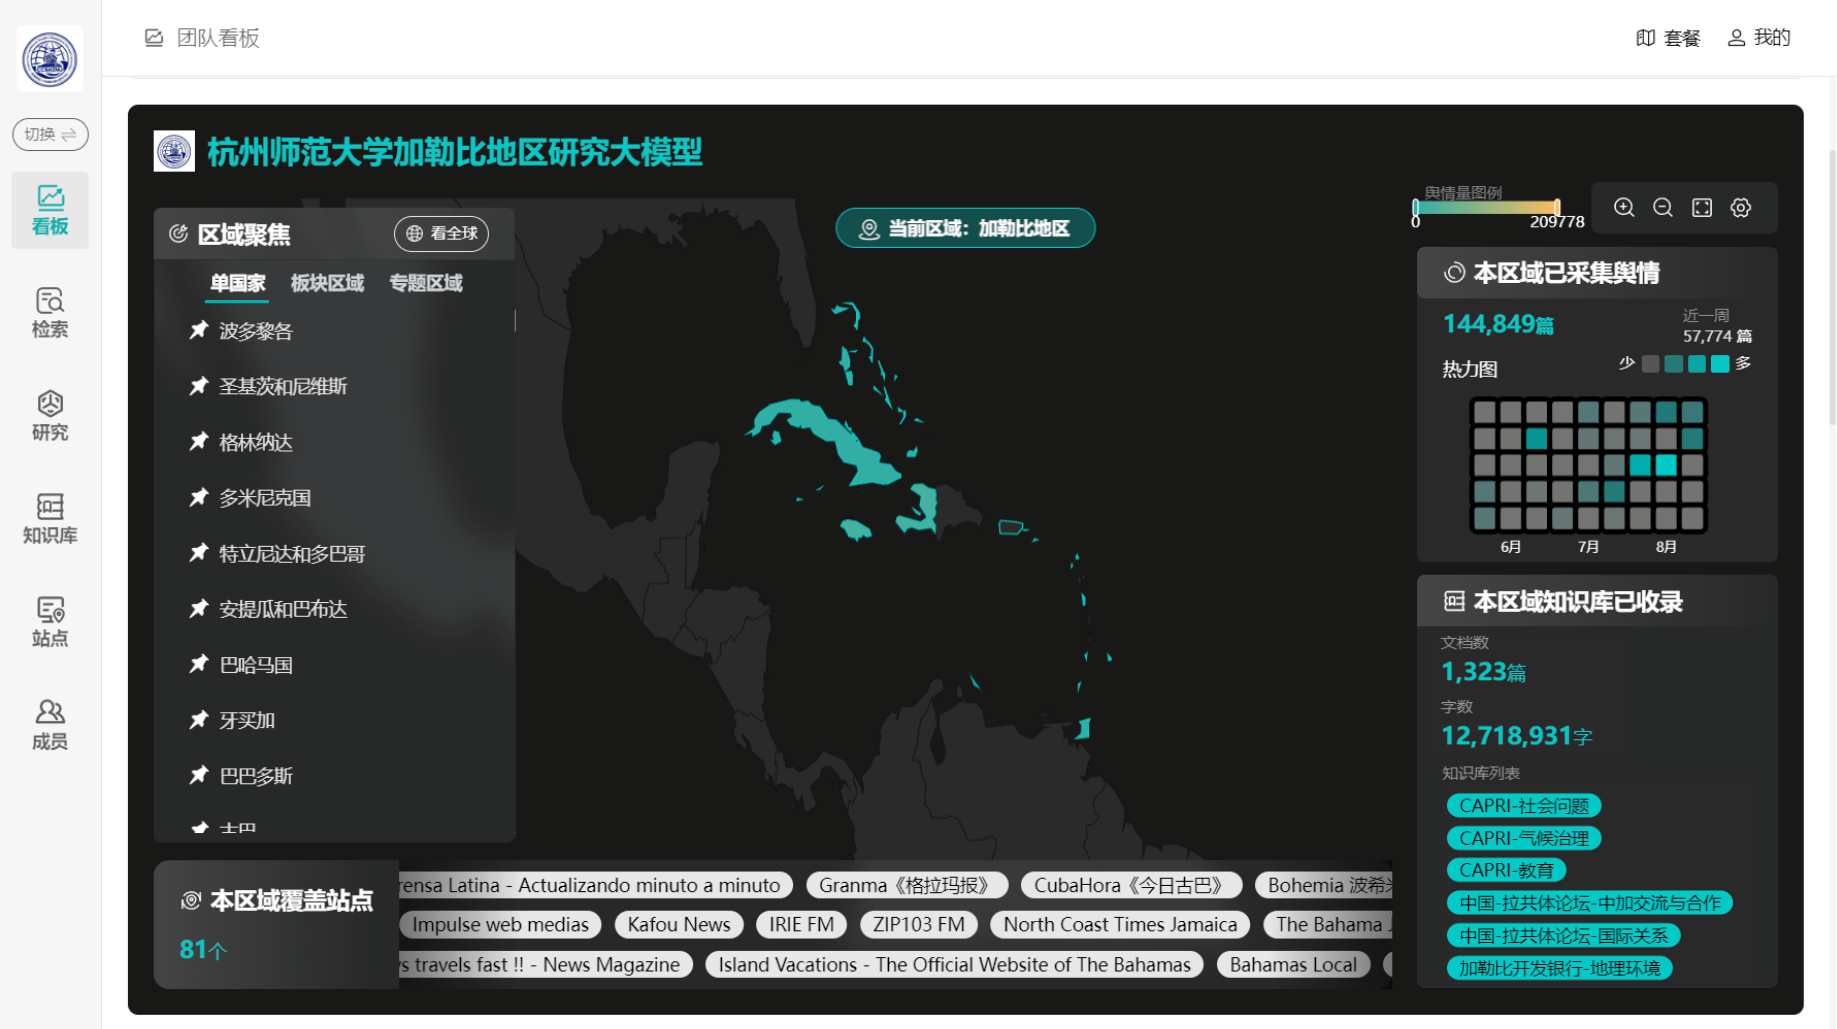Click the right handle of 舆情量 legend slider
The width and height of the screenshot is (1837, 1029).
(x=1557, y=208)
